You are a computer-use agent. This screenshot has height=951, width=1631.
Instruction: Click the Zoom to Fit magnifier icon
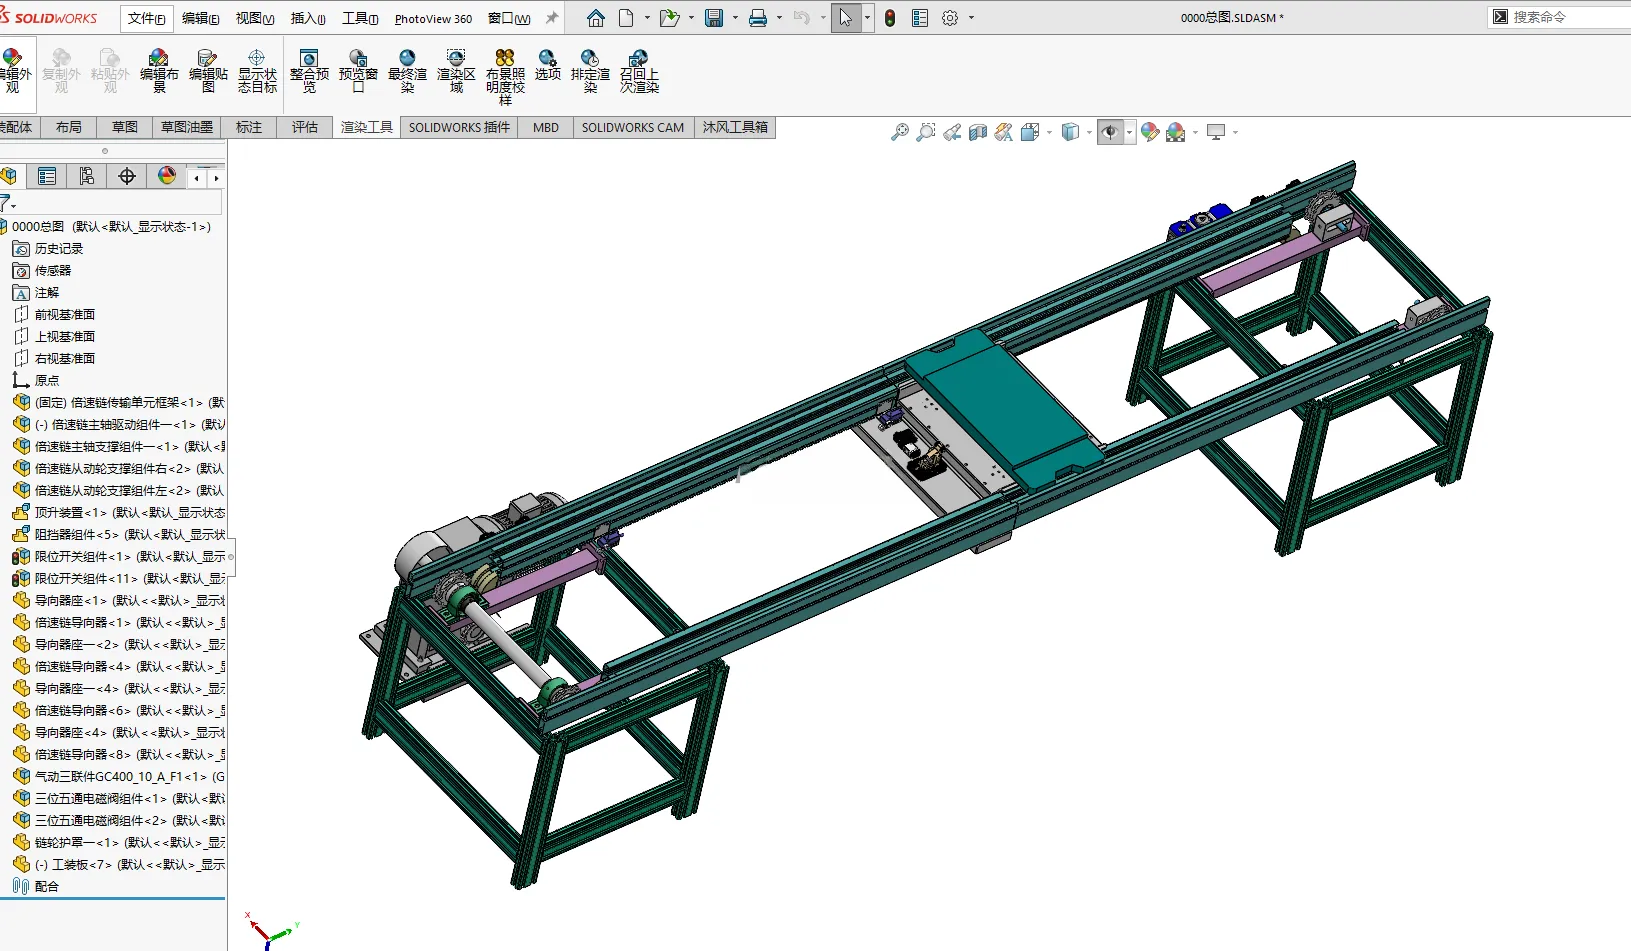pyautogui.click(x=900, y=132)
